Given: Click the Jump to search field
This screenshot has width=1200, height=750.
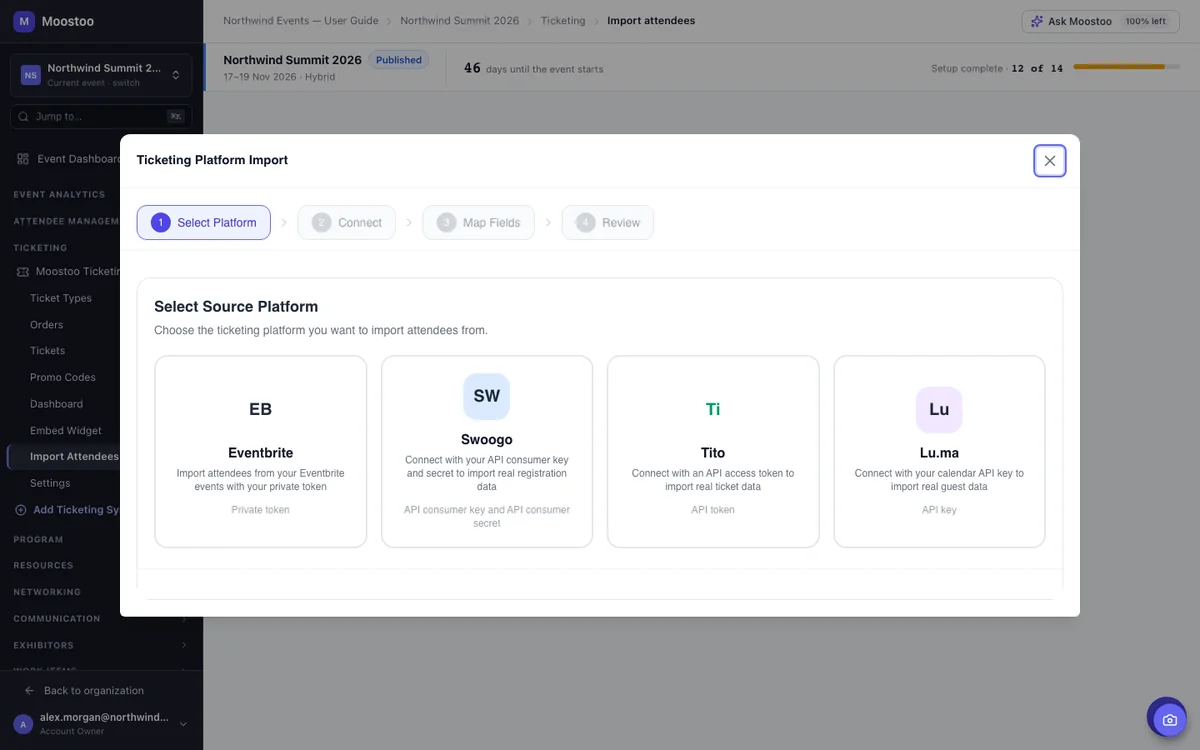Looking at the screenshot, I should point(101,117).
